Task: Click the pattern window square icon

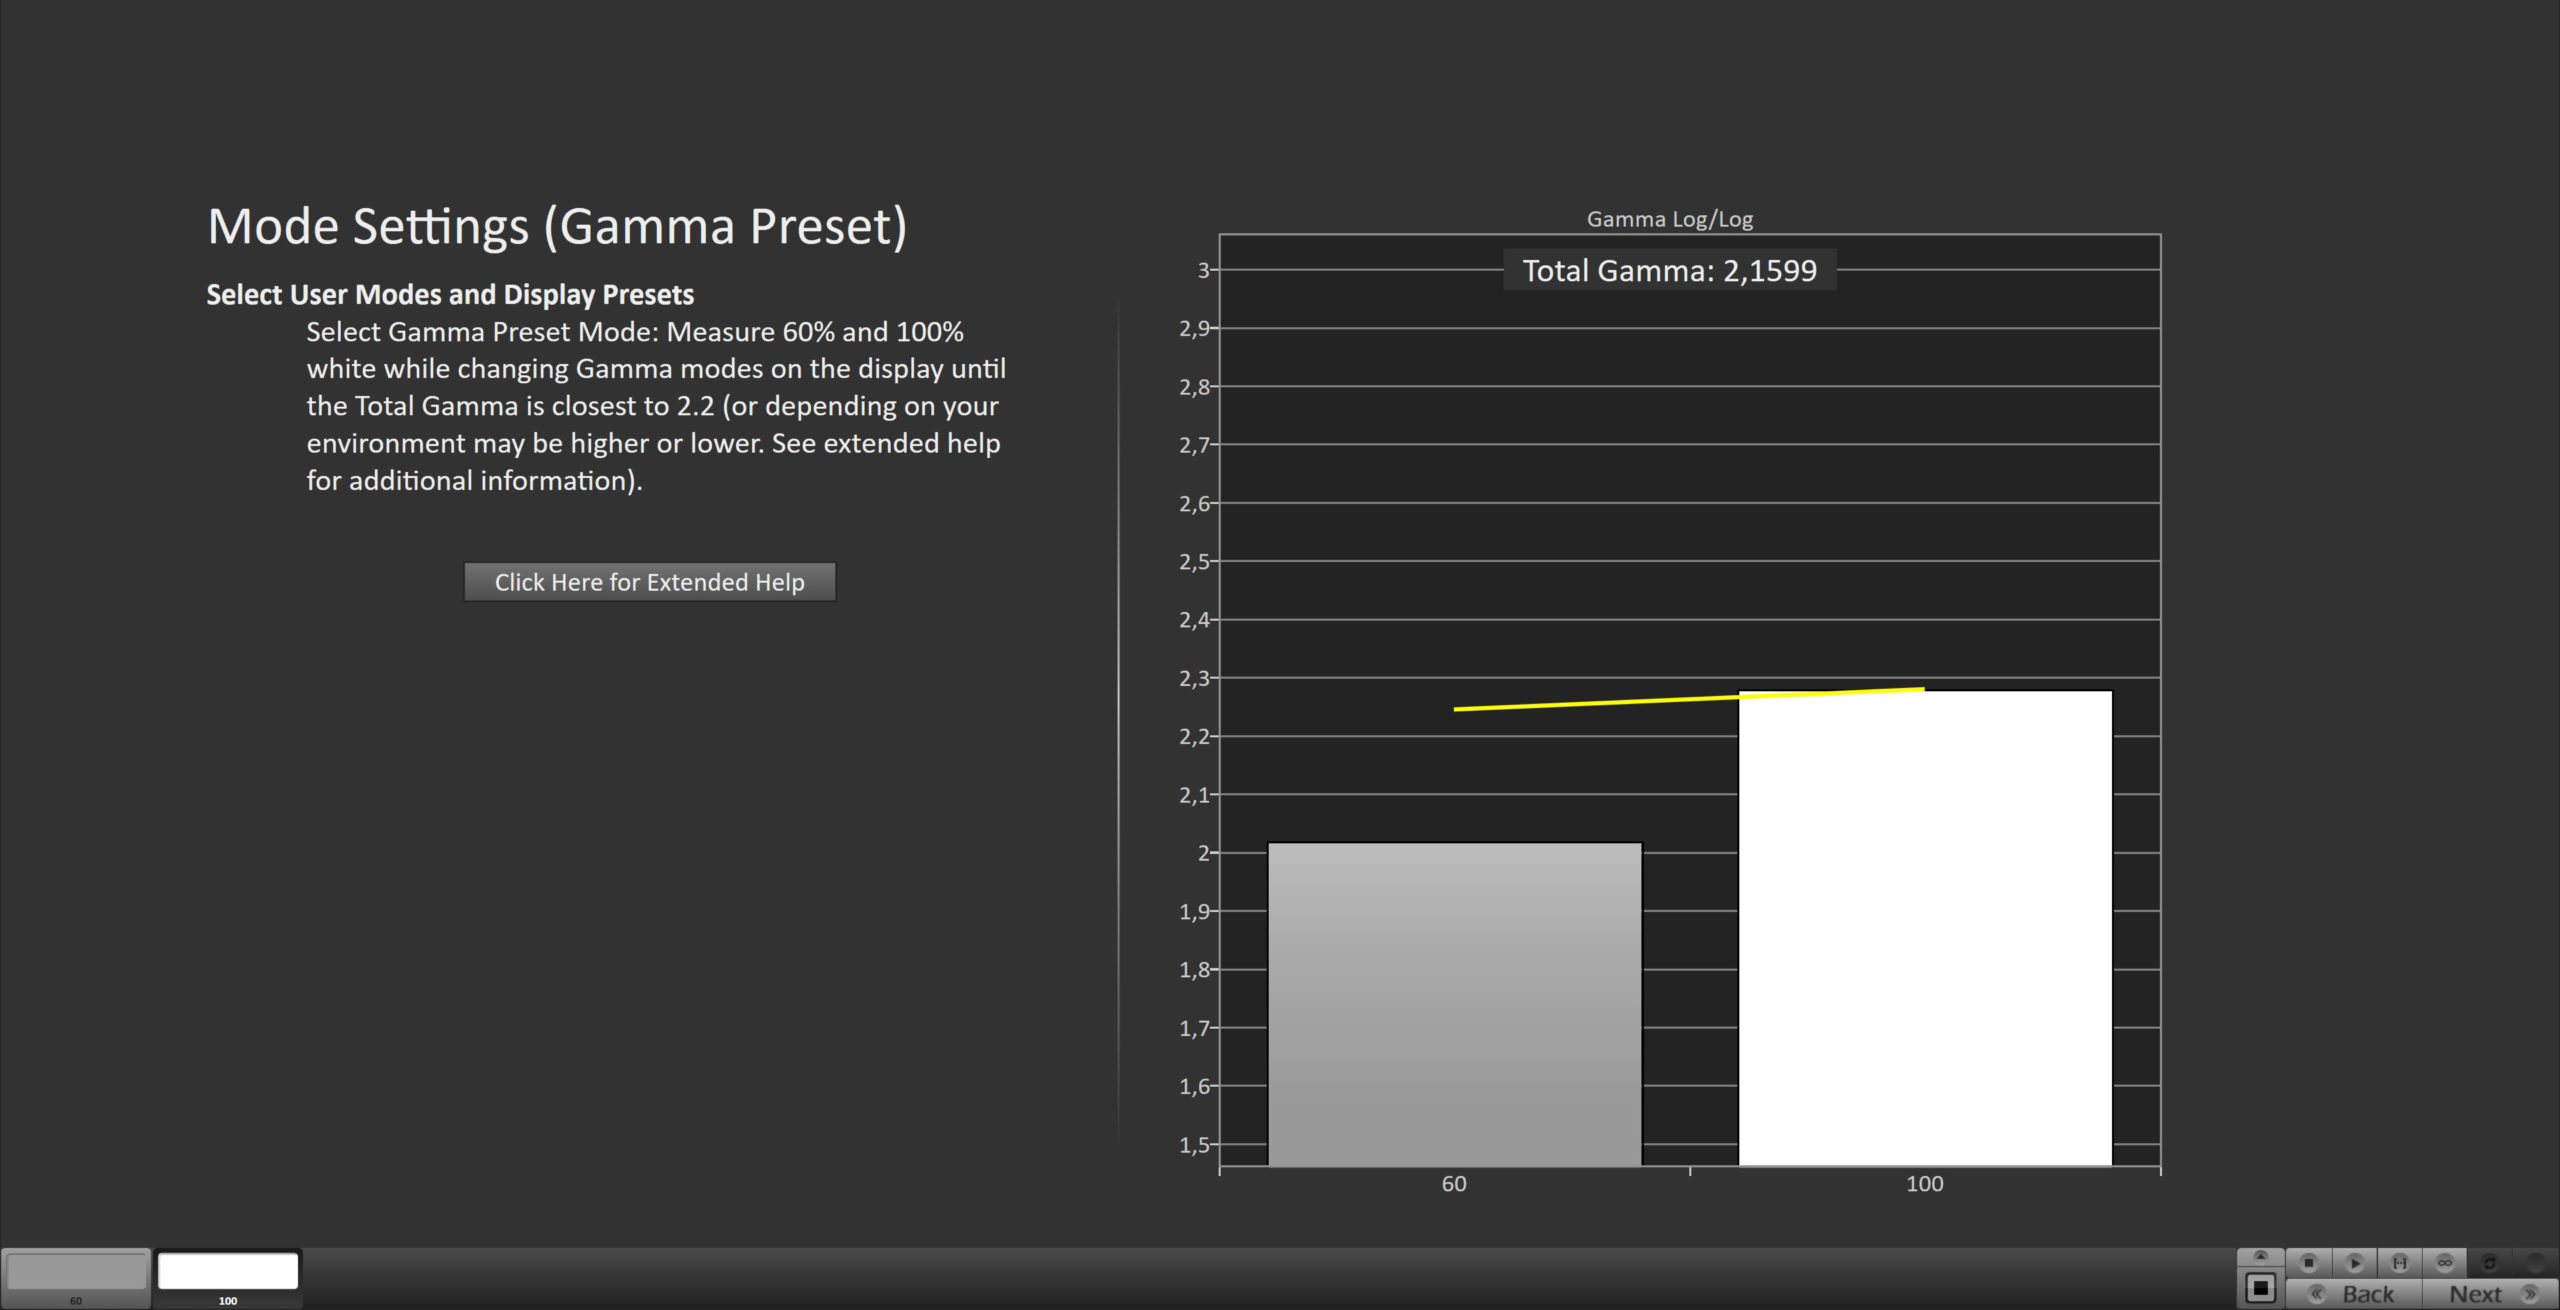Action: click(2260, 1288)
